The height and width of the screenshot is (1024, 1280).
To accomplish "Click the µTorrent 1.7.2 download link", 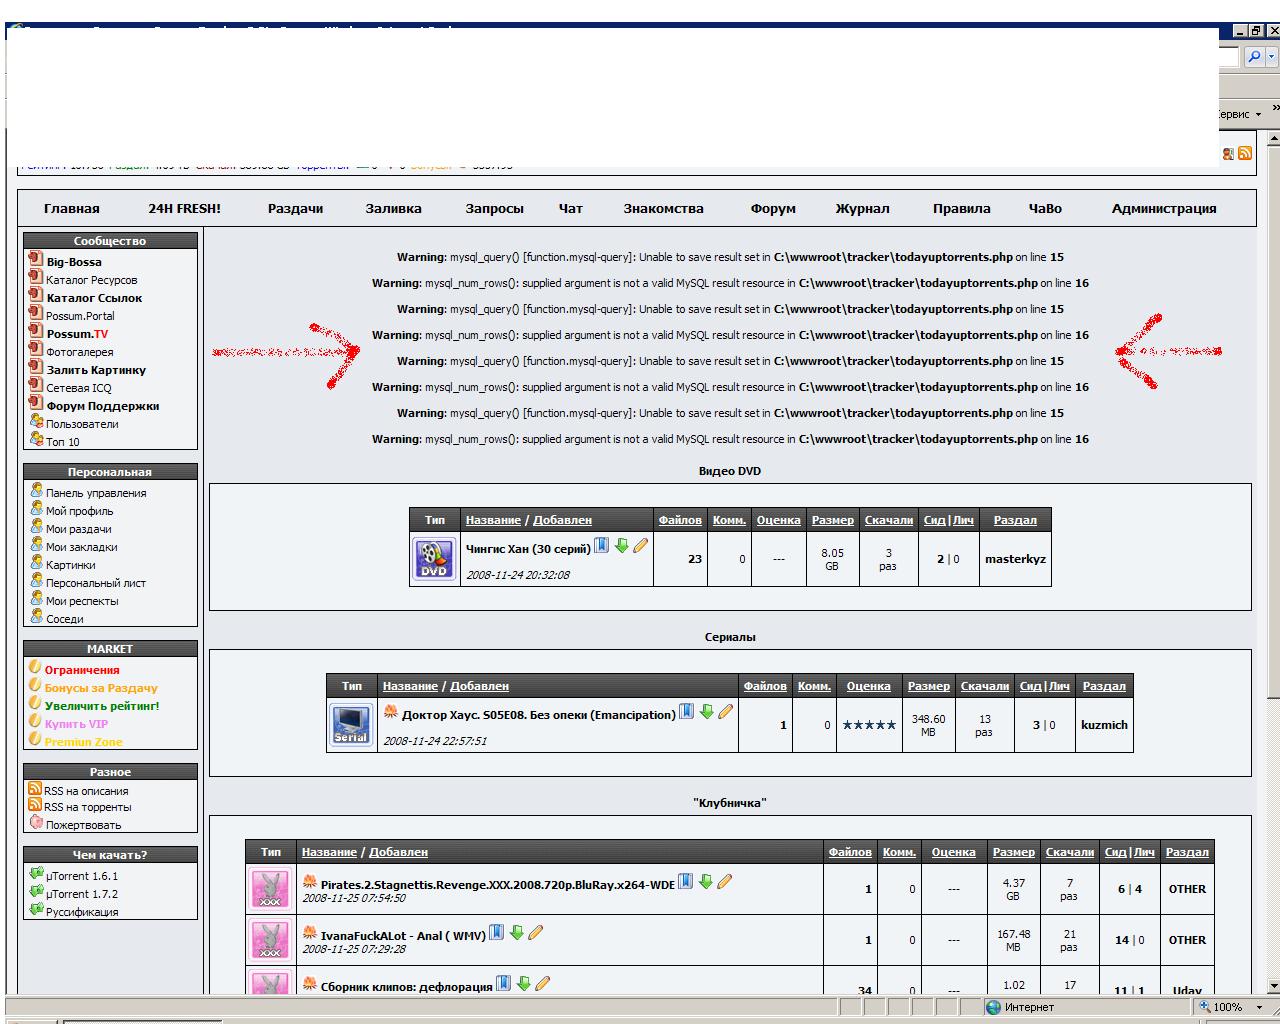I will click(x=82, y=894).
